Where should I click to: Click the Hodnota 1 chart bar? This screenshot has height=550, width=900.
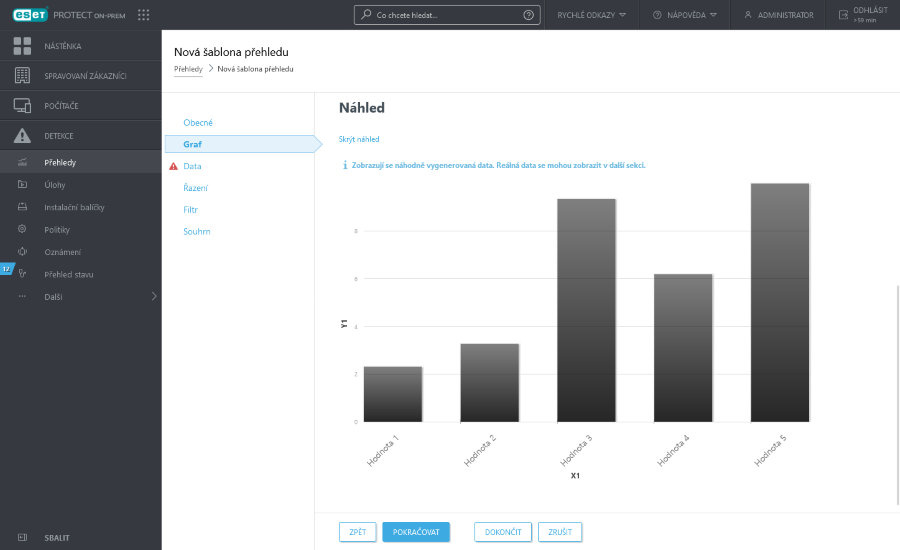pyautogui.click(x=393, y=394)
